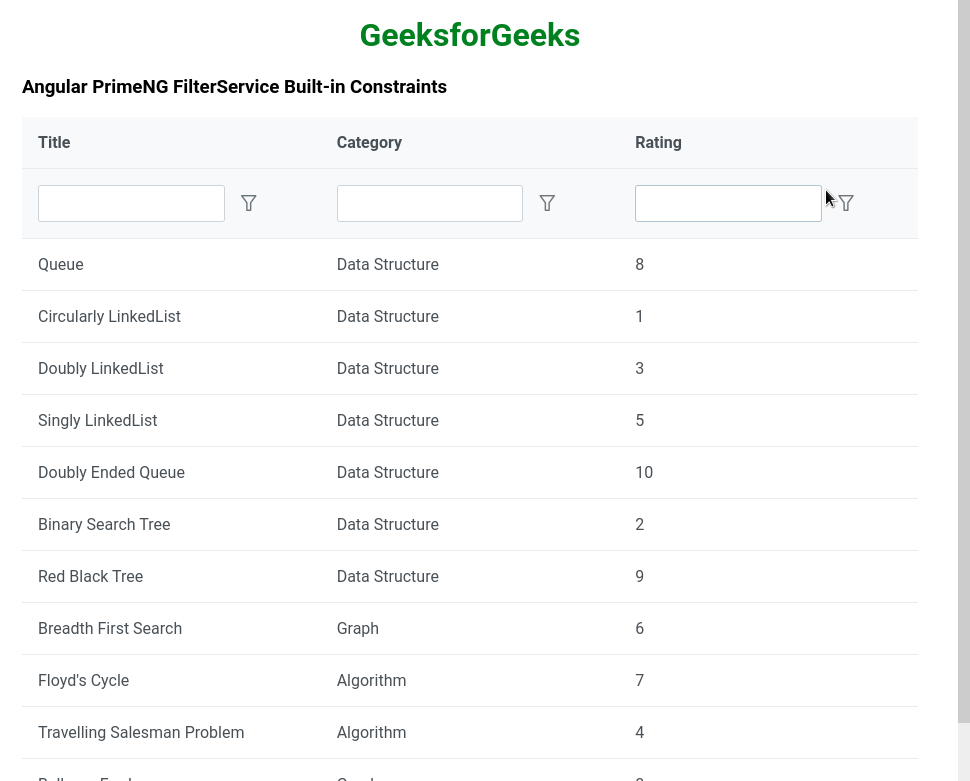Click the Rating filter text input
The height and width of the screenshot is (781, 970).
click(727, 203)
